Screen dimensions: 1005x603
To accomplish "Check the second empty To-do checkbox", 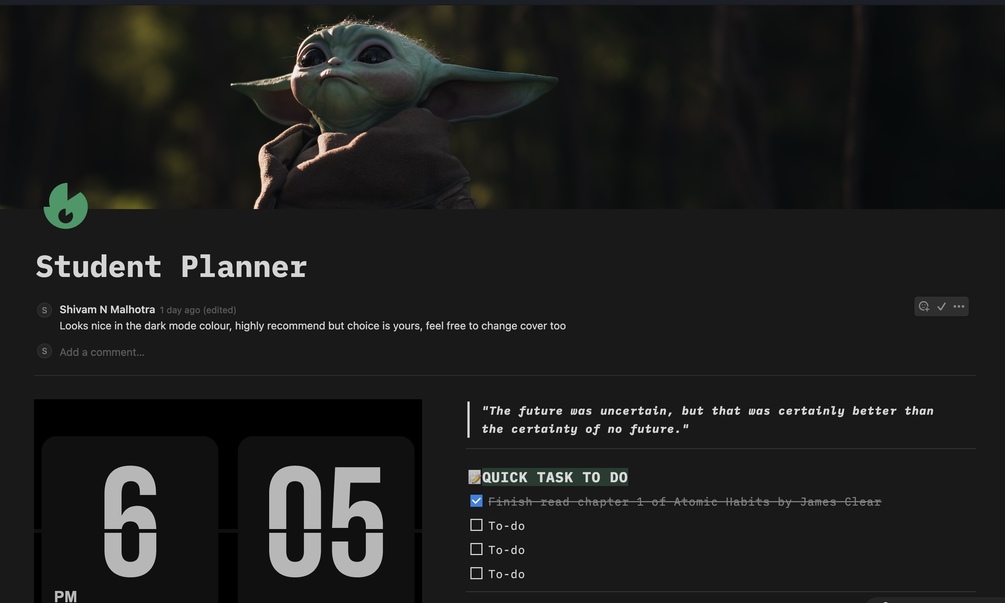I will [476, 550].
